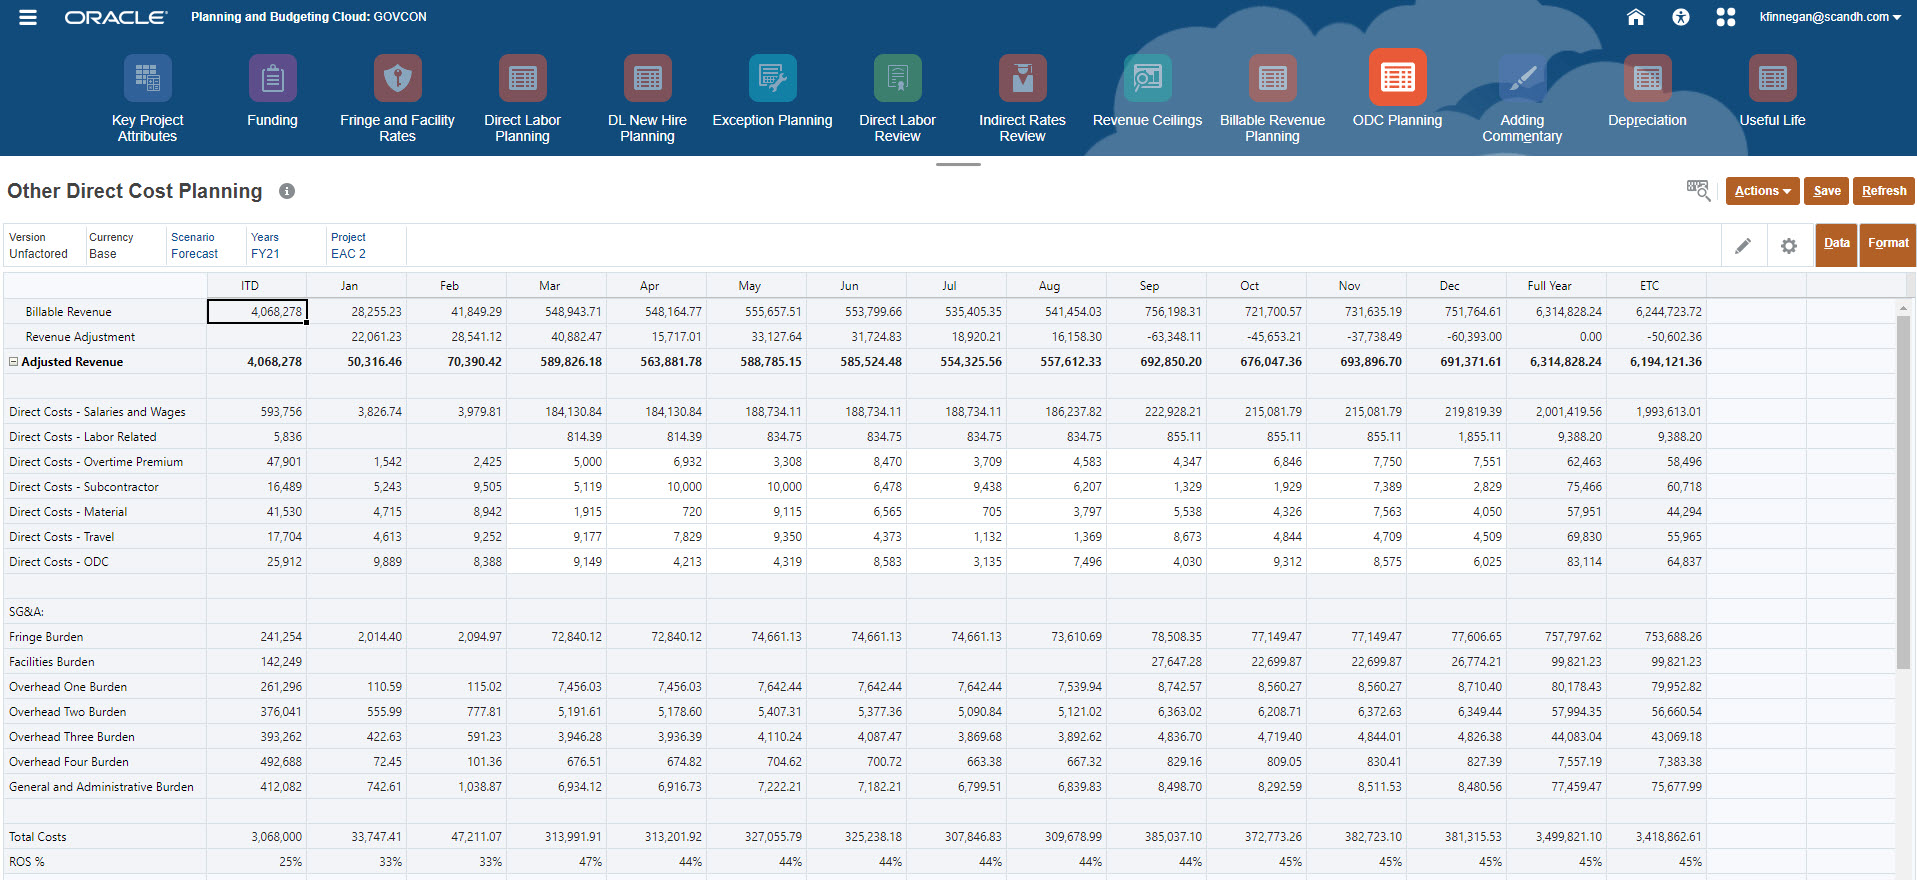Select the Billable Revenue ITD cell

point(257,312)
